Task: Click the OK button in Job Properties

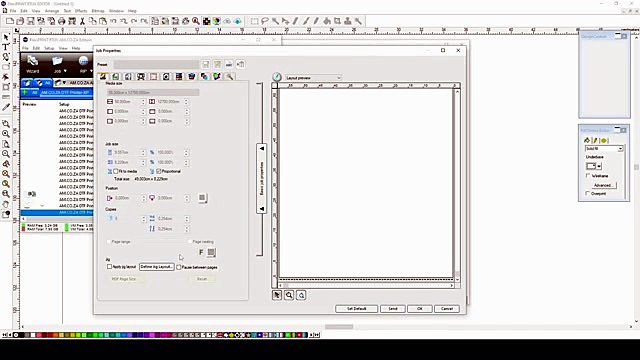Action: [x=420, y=309]
